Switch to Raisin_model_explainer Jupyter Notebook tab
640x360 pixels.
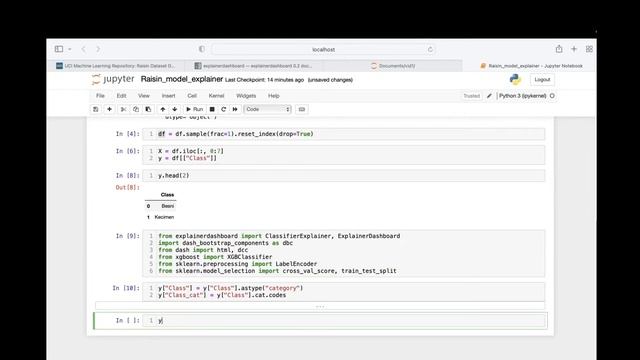[531, 66]
